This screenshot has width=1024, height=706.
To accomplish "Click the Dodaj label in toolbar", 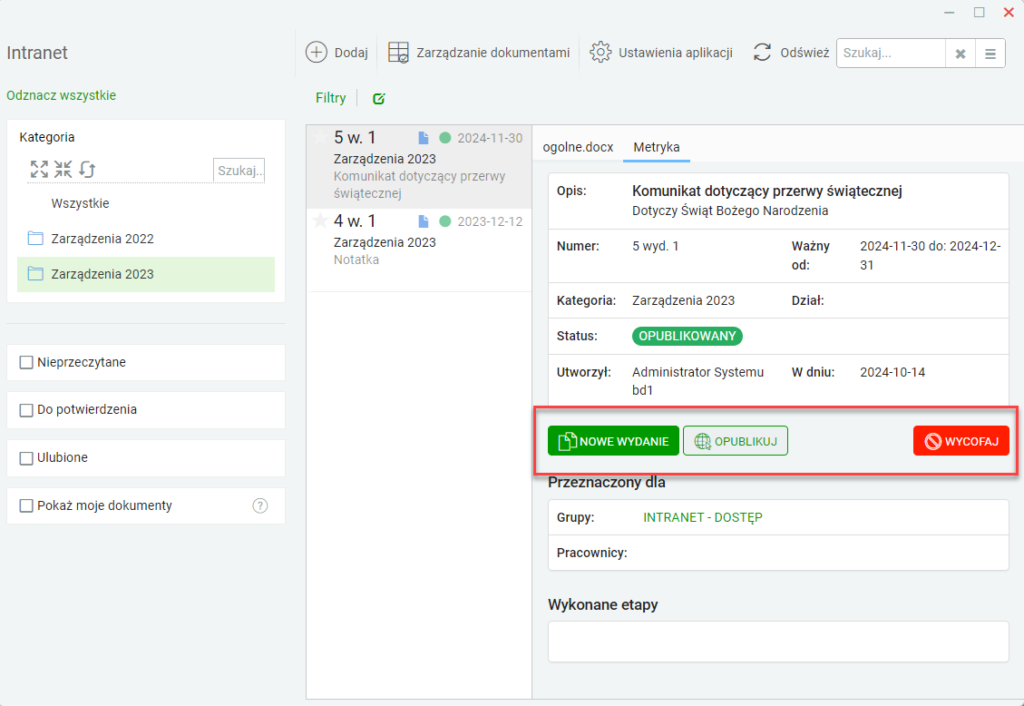I will point(351,53).
